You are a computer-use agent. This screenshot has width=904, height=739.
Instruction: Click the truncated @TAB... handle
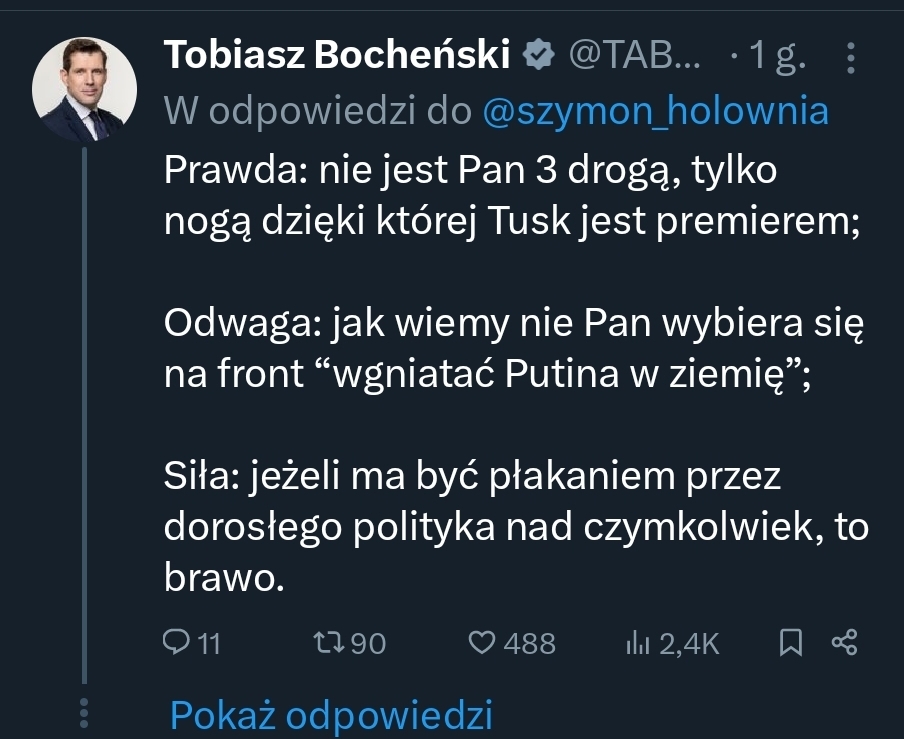pos(634,57)
